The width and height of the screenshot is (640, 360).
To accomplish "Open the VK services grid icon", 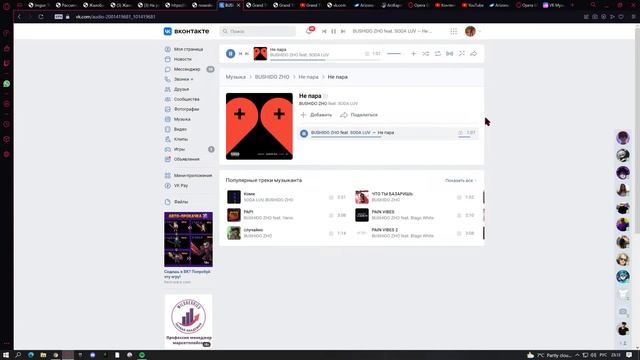I will pyautogui.click(x=453, y=31).
